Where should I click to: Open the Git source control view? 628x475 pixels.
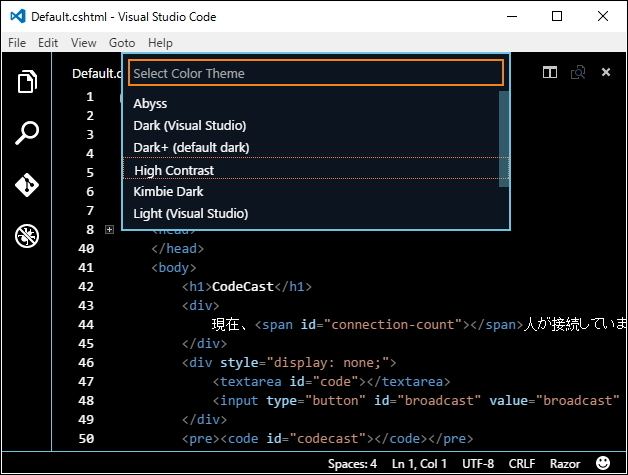(28, 185)
